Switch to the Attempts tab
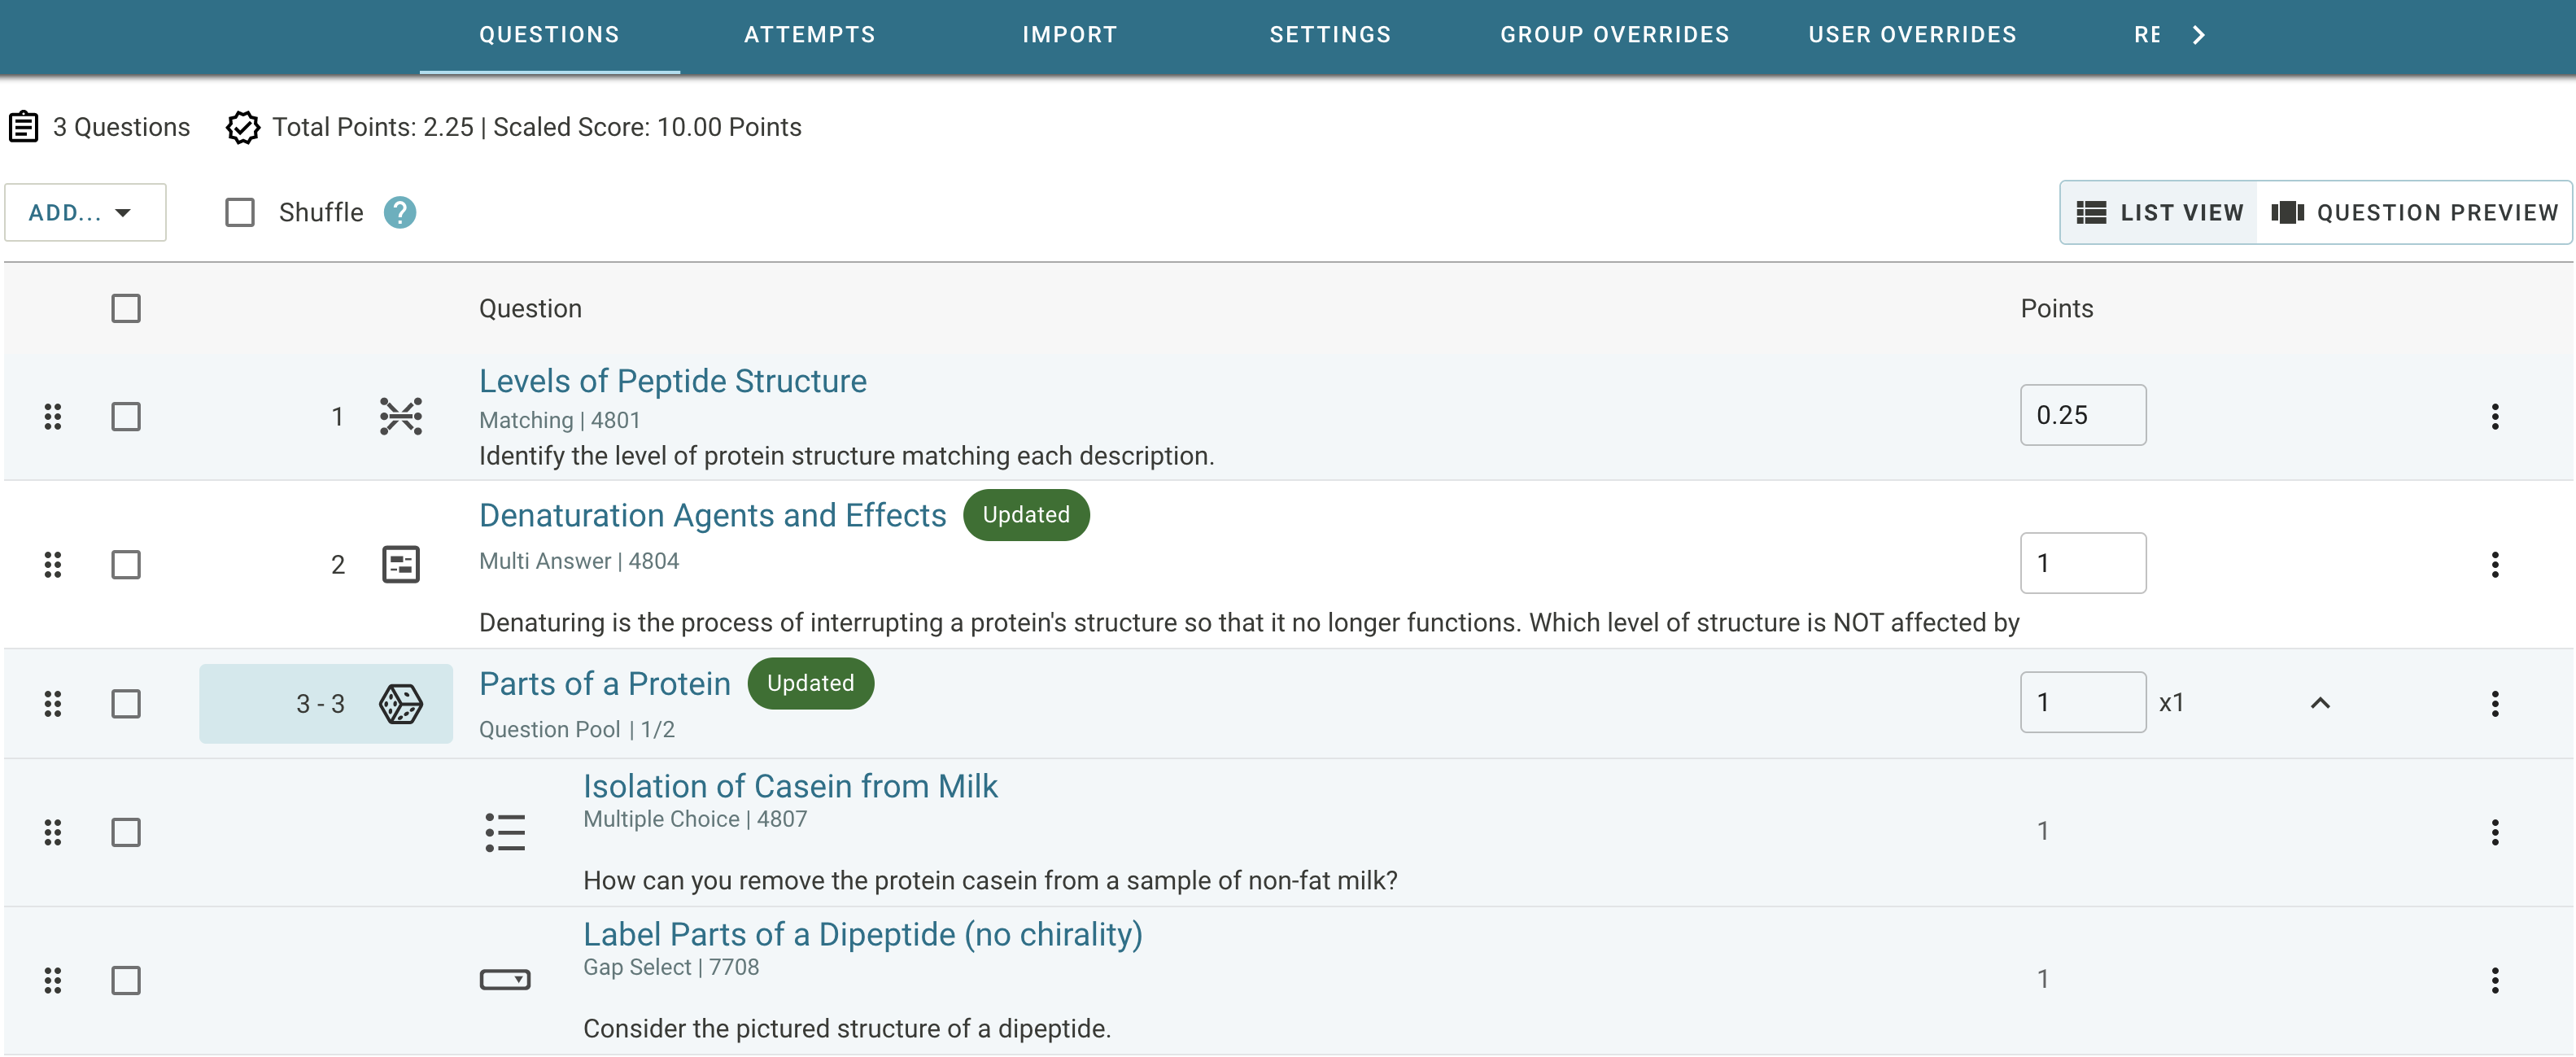The image size is (2576, 1057). [x=809, y=35]
